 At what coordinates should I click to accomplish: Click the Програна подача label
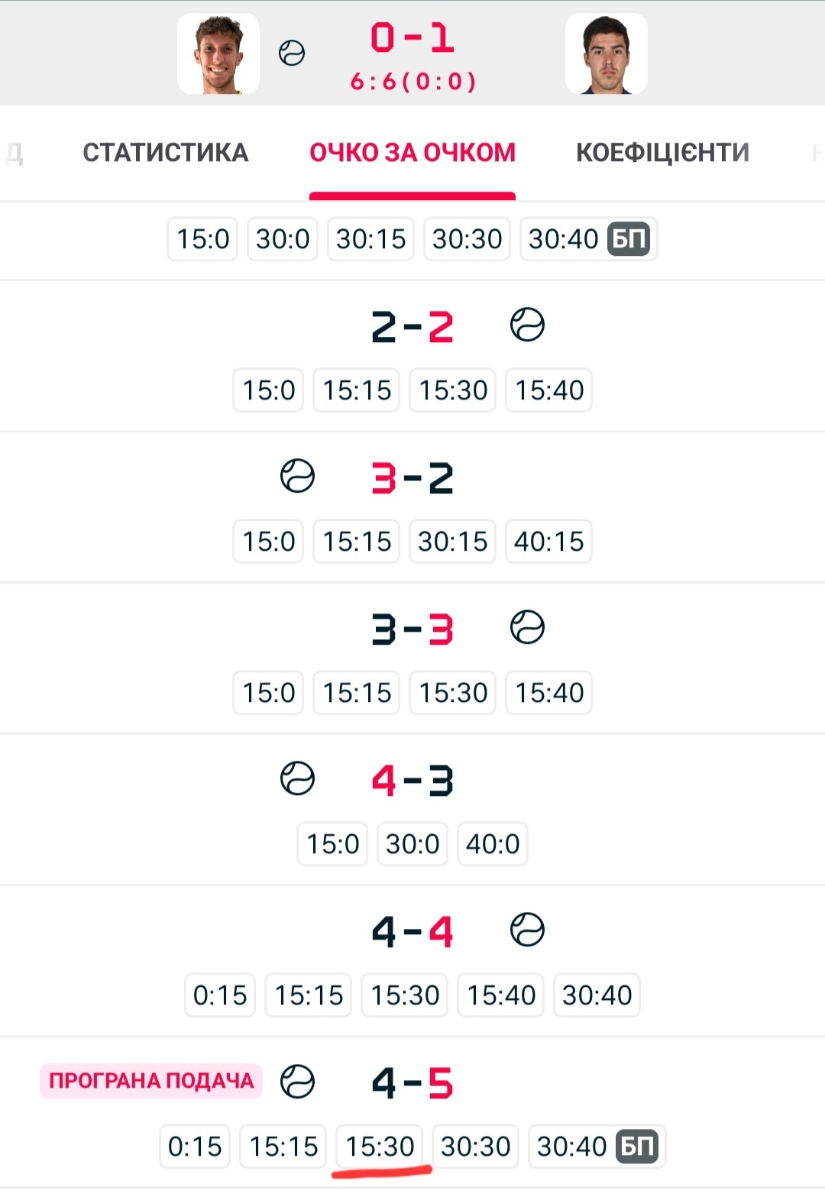[151, 1081]
